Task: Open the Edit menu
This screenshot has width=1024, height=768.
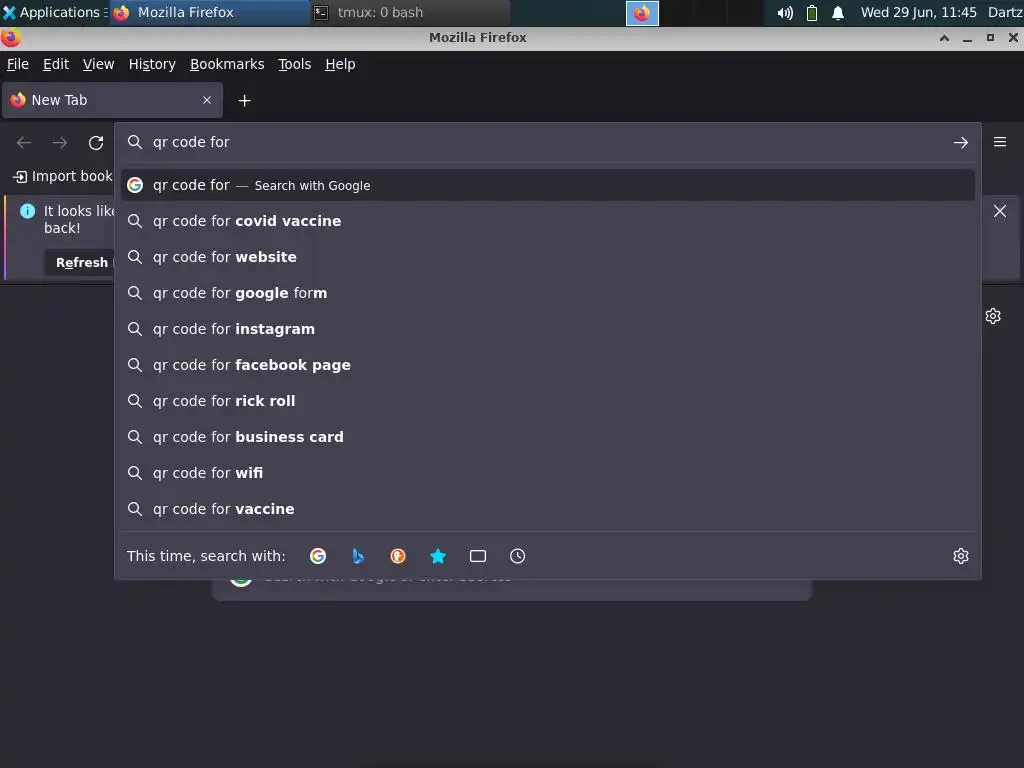Action: [x=56, y=64]
